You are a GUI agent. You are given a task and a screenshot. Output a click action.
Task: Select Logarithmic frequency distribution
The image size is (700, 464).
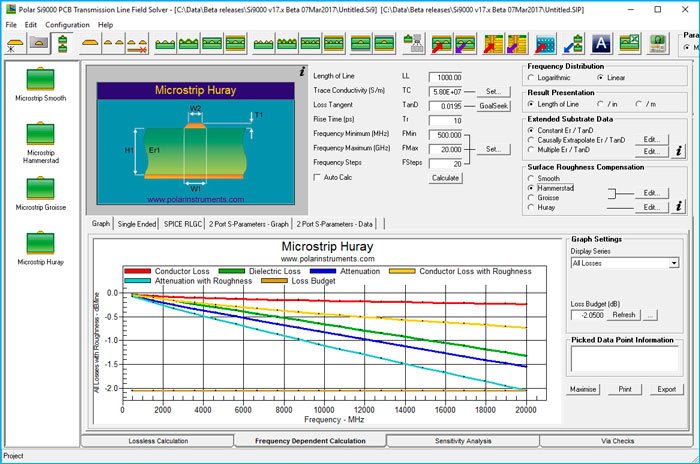coord(531,78)
